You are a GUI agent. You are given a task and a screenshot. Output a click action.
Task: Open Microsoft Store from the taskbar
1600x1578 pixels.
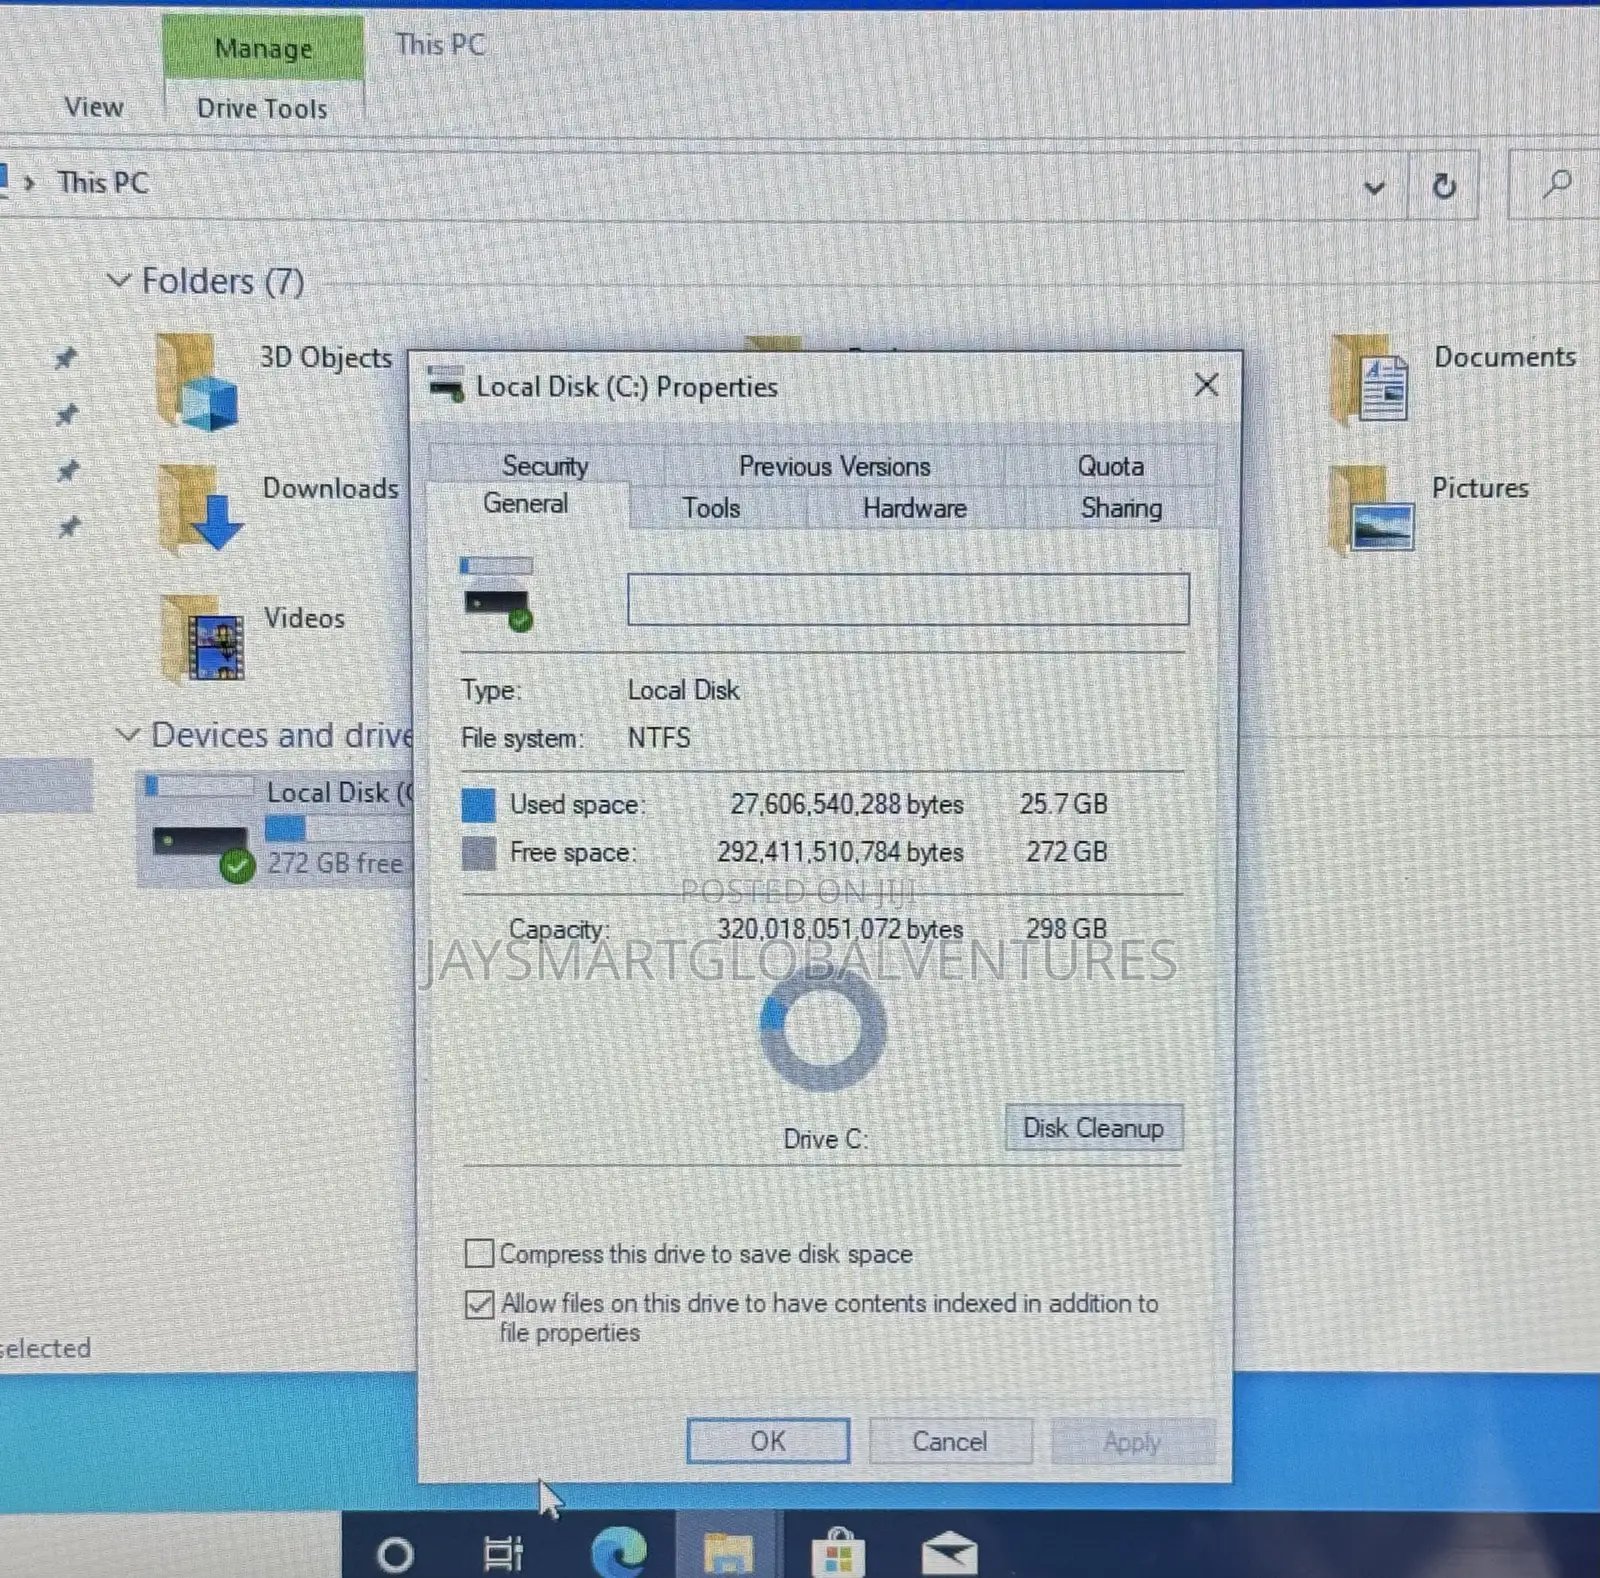(838, 1551)
